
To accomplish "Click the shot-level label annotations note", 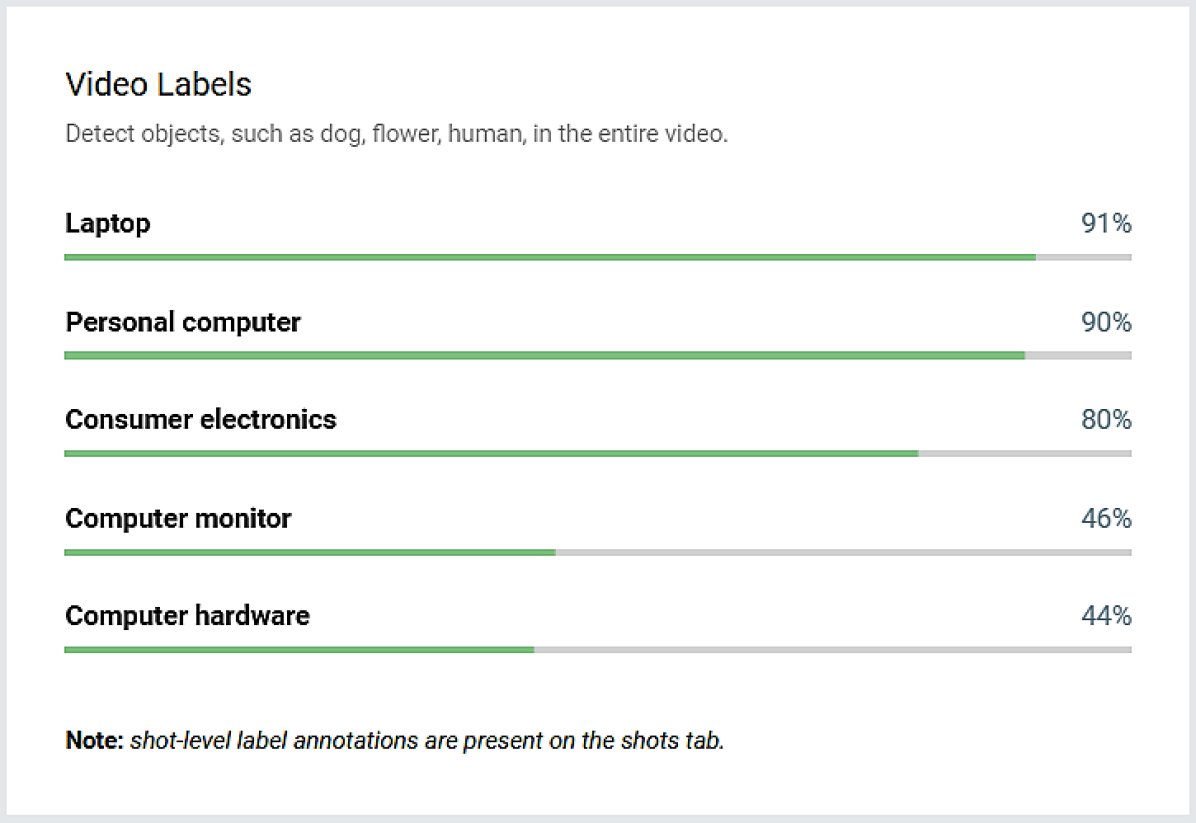I will pos(394,741).
